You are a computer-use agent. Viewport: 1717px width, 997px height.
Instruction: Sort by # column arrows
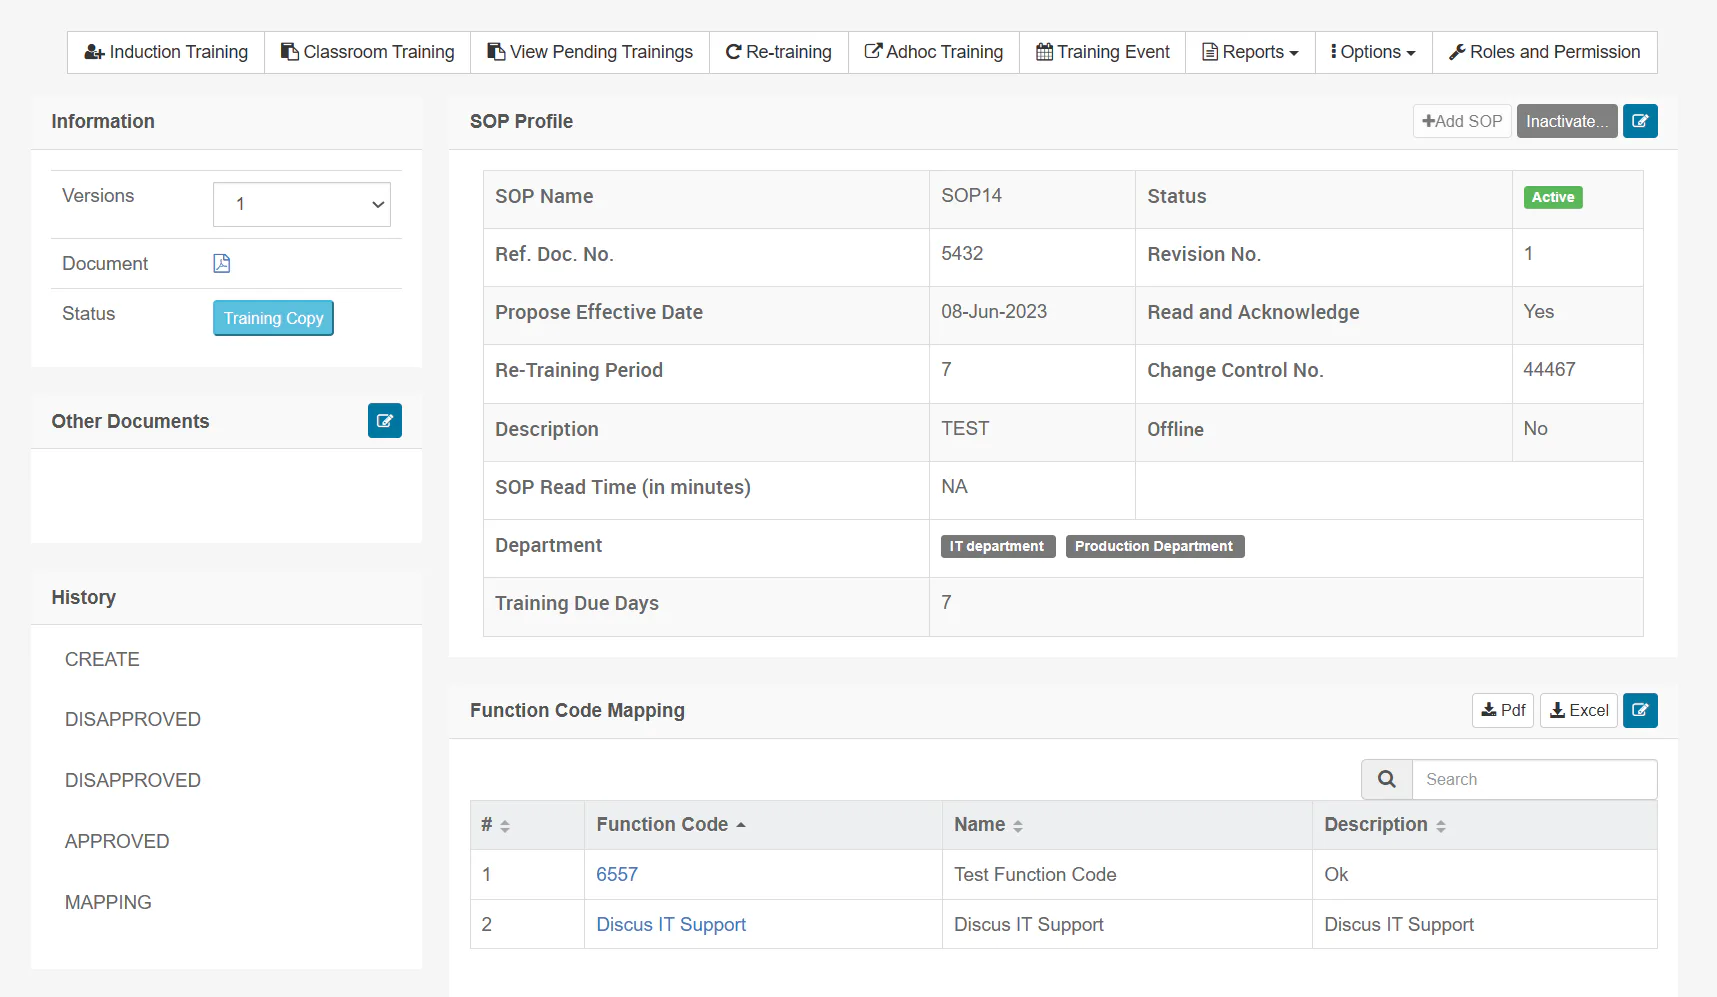click(505, 826)
